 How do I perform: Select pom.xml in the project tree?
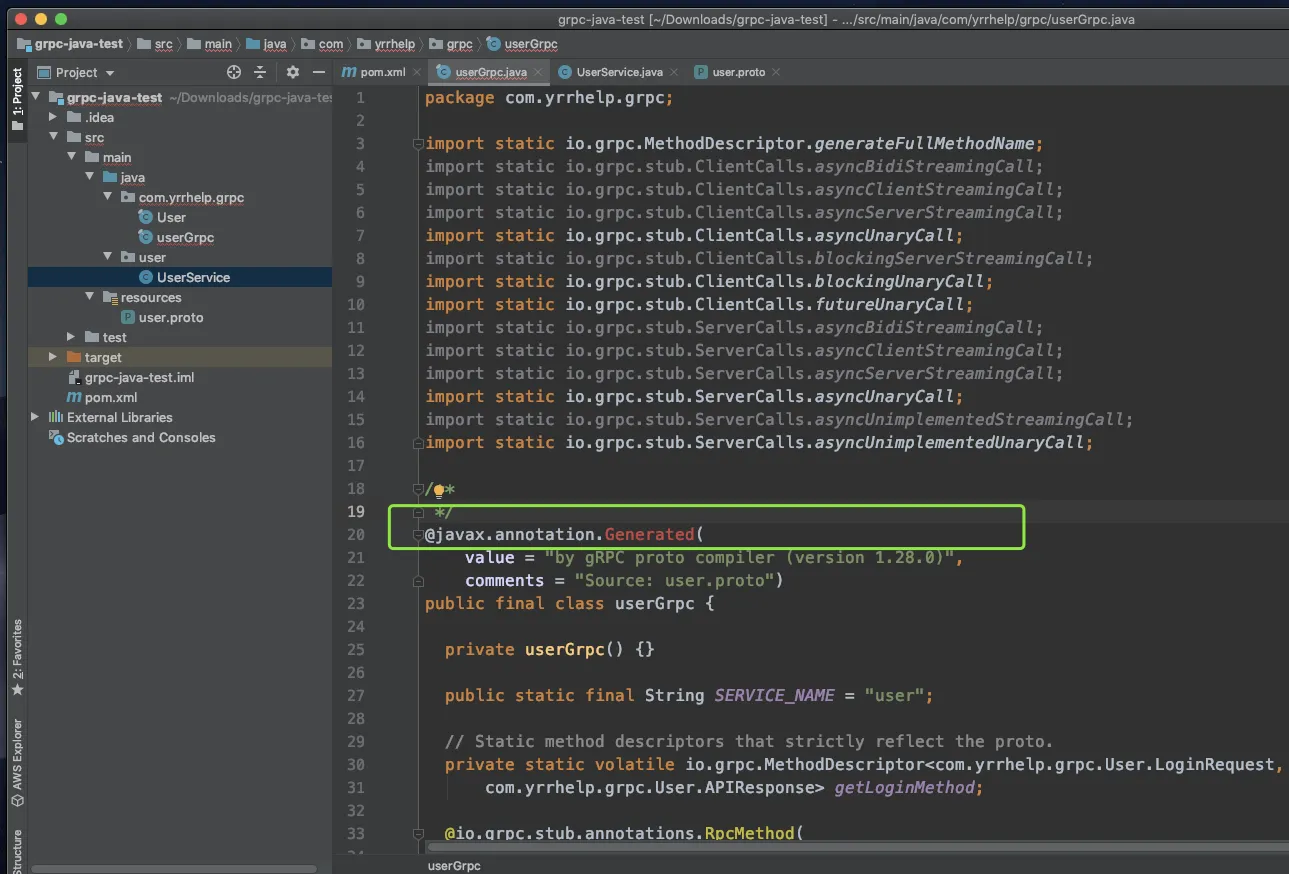pyautogui.click(x=110, y=397)
